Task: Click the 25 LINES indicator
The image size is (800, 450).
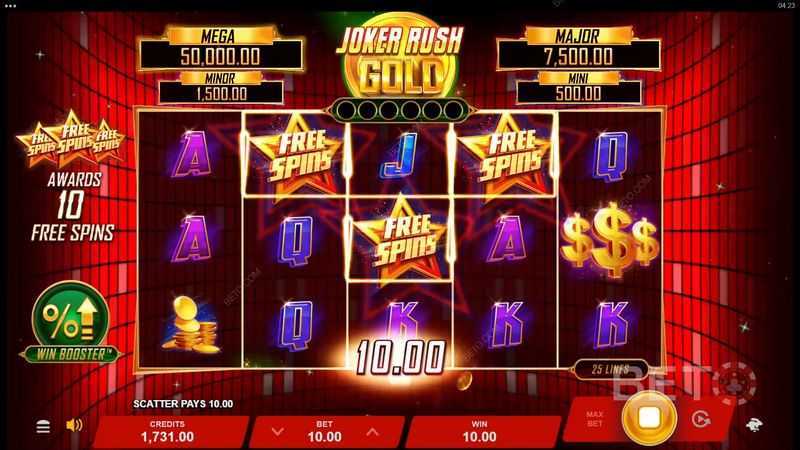Action: (x=611, y=369)
